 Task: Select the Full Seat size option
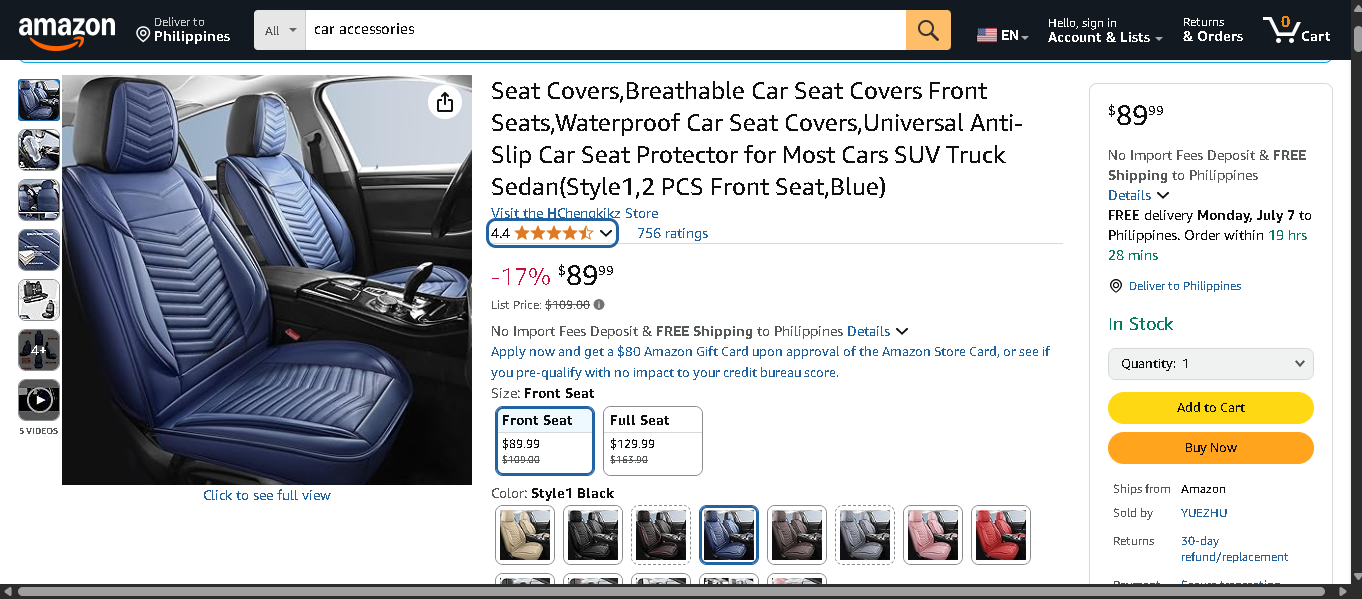(x=652, y=441)
